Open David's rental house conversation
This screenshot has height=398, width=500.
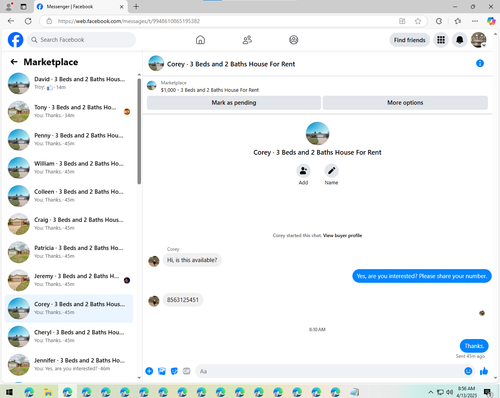tap(69, 83)
